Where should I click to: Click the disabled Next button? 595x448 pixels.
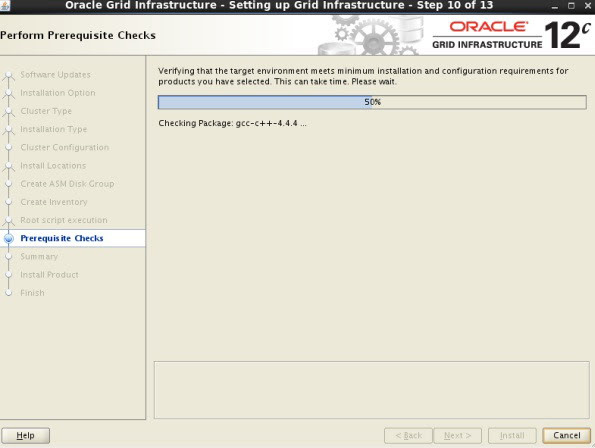[457, 435]
